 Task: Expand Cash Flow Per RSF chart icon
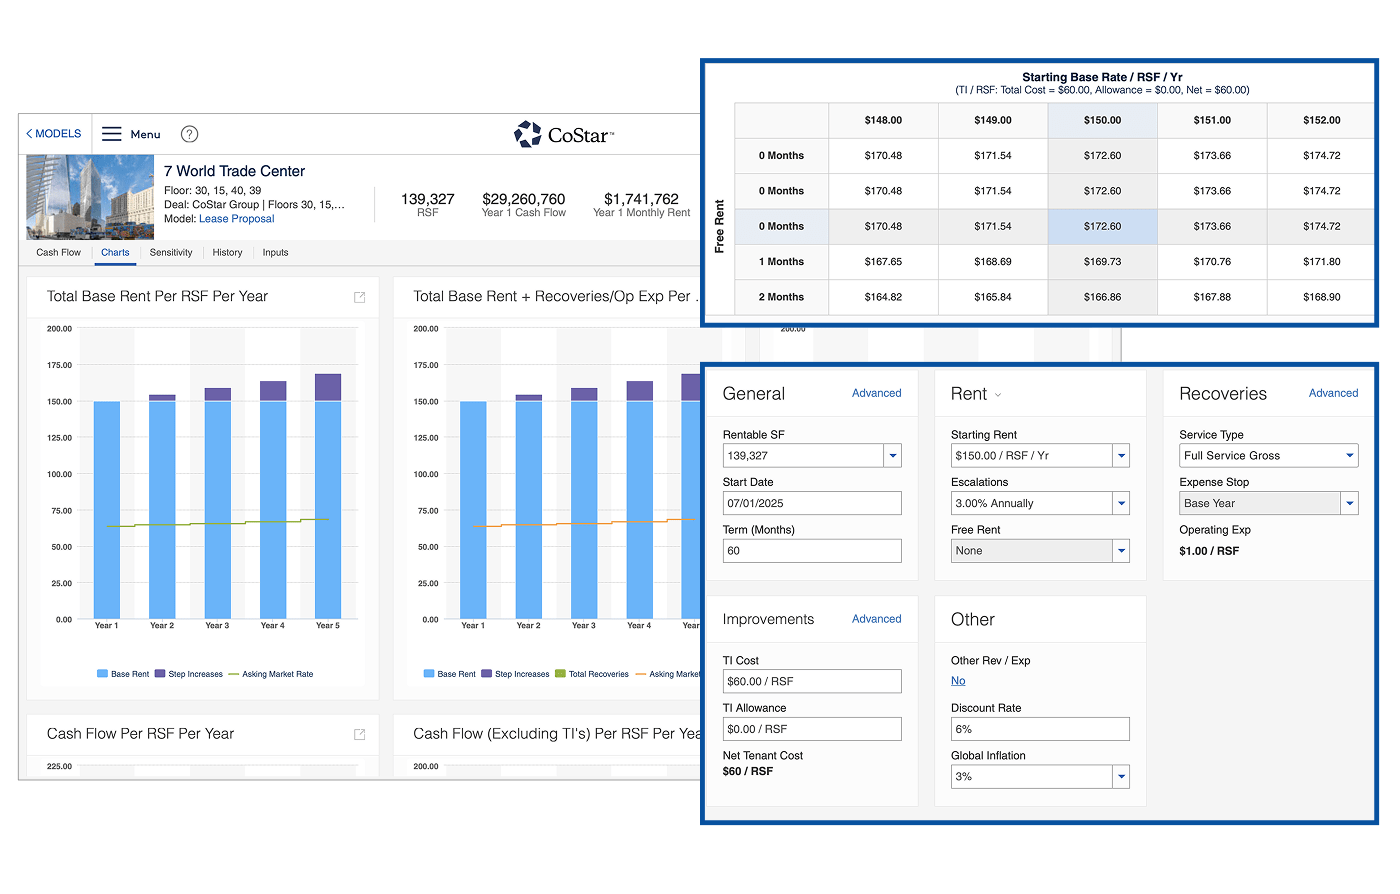pos(360,734)
